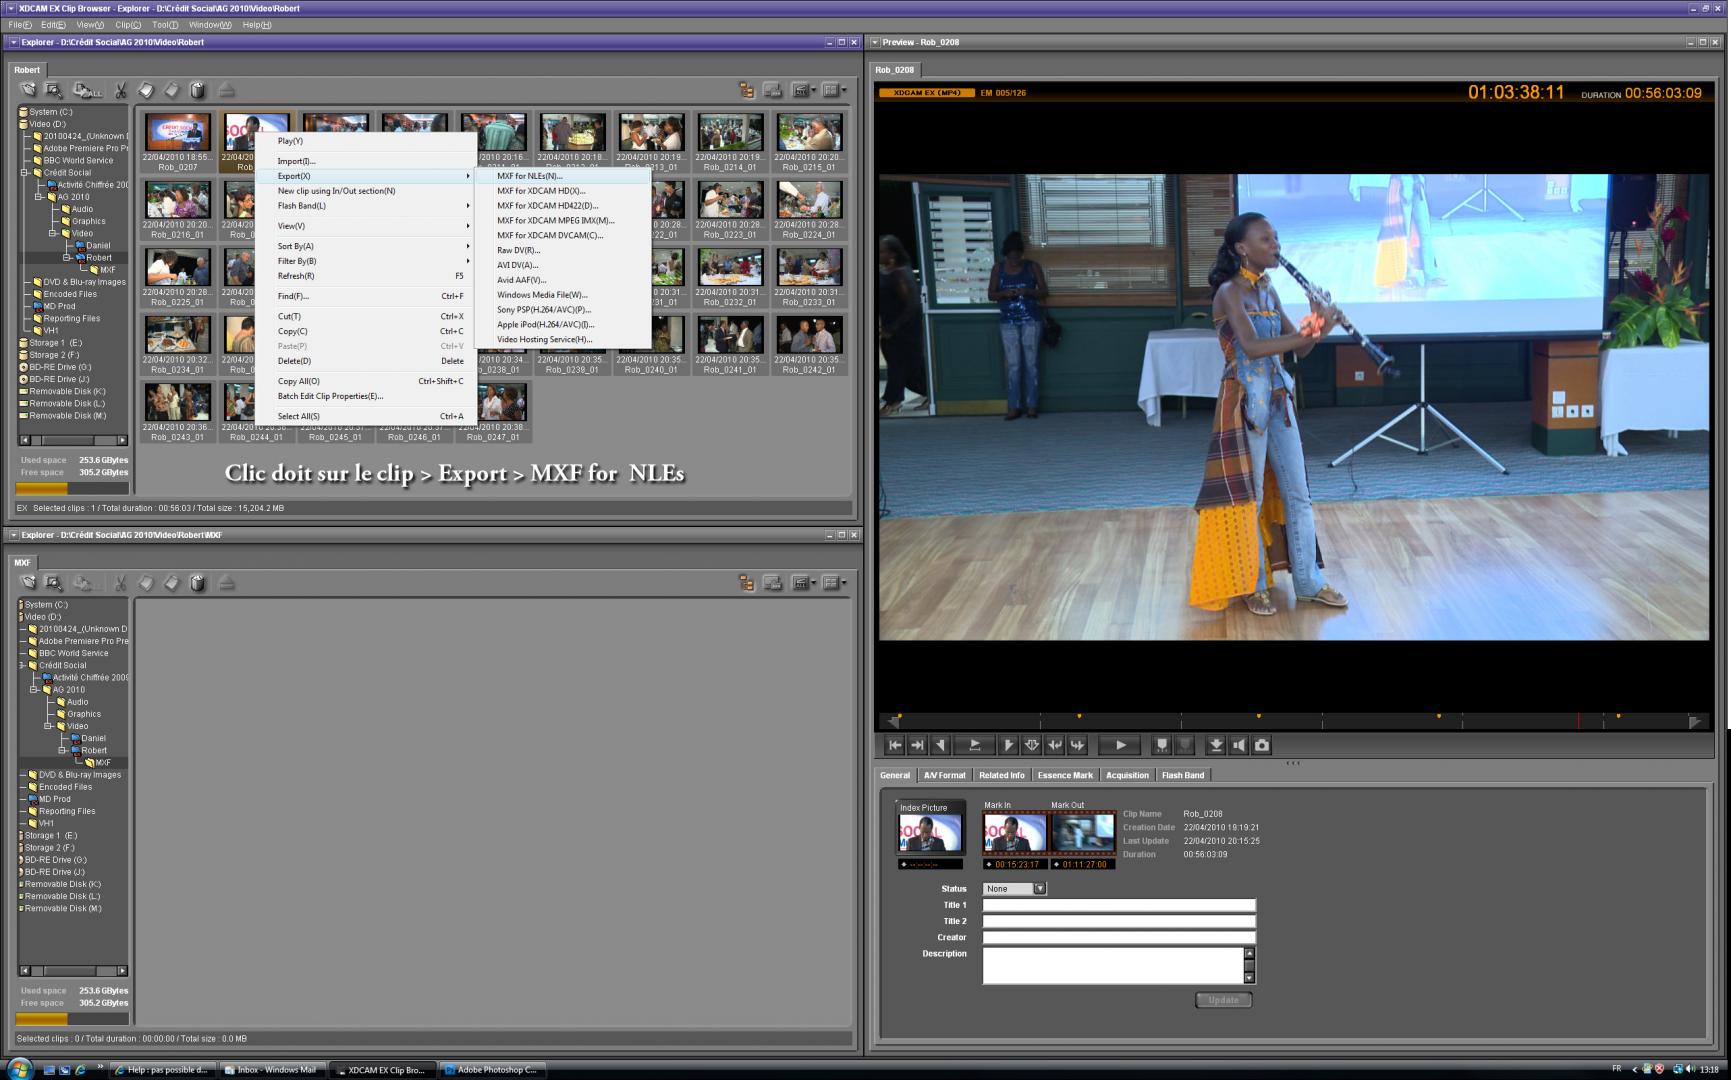
Task: Choose Avid AAF(V)... in the export submenu
Action: [x=562, y=280]
